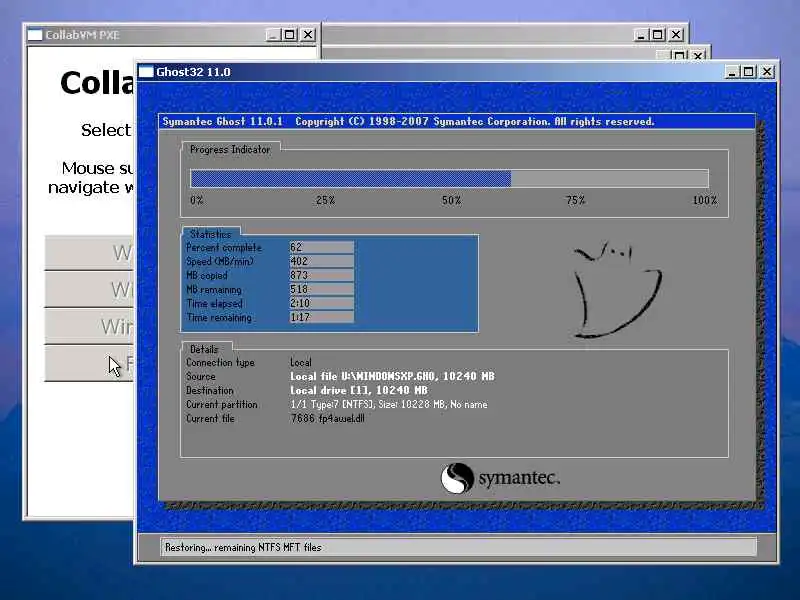The width and height of the screenshot is (800, 600).
Task: Minimize the CollabVM PXE window
Action: click(x=273, y=35)
